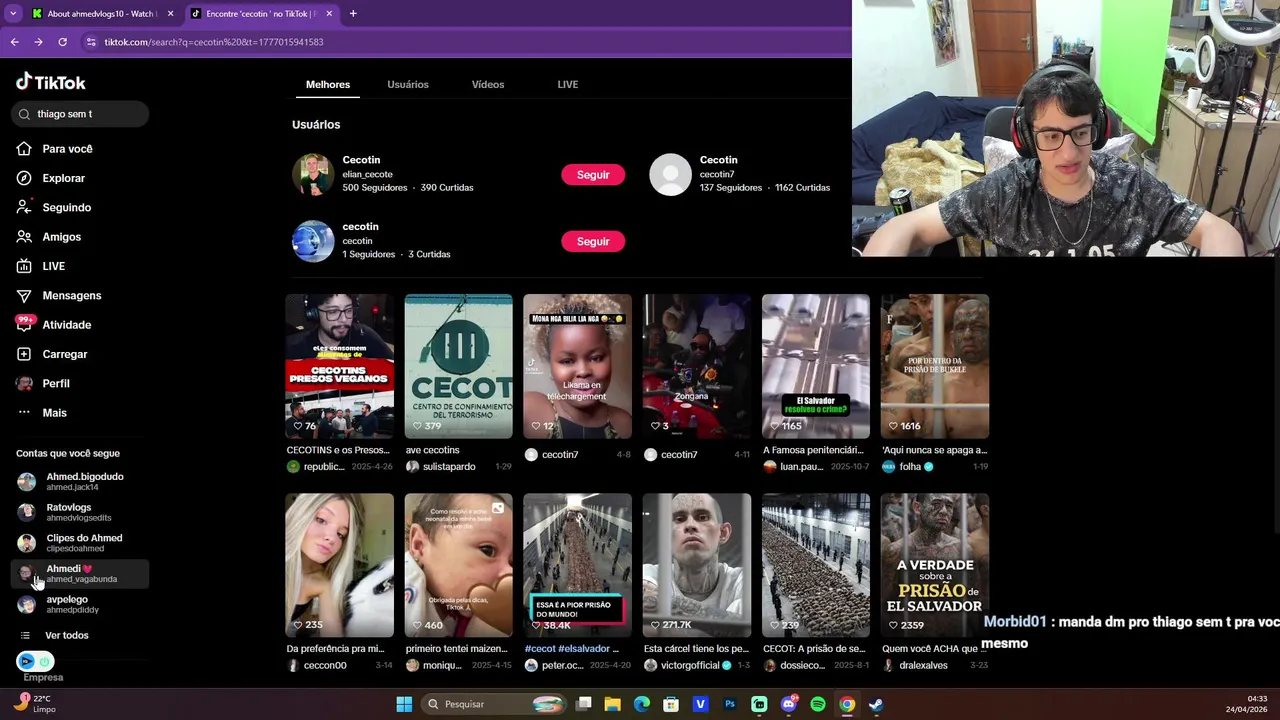Screen dimensions: 1280x720
Task: Open the Windows Start menu
Action: [404, 704]
